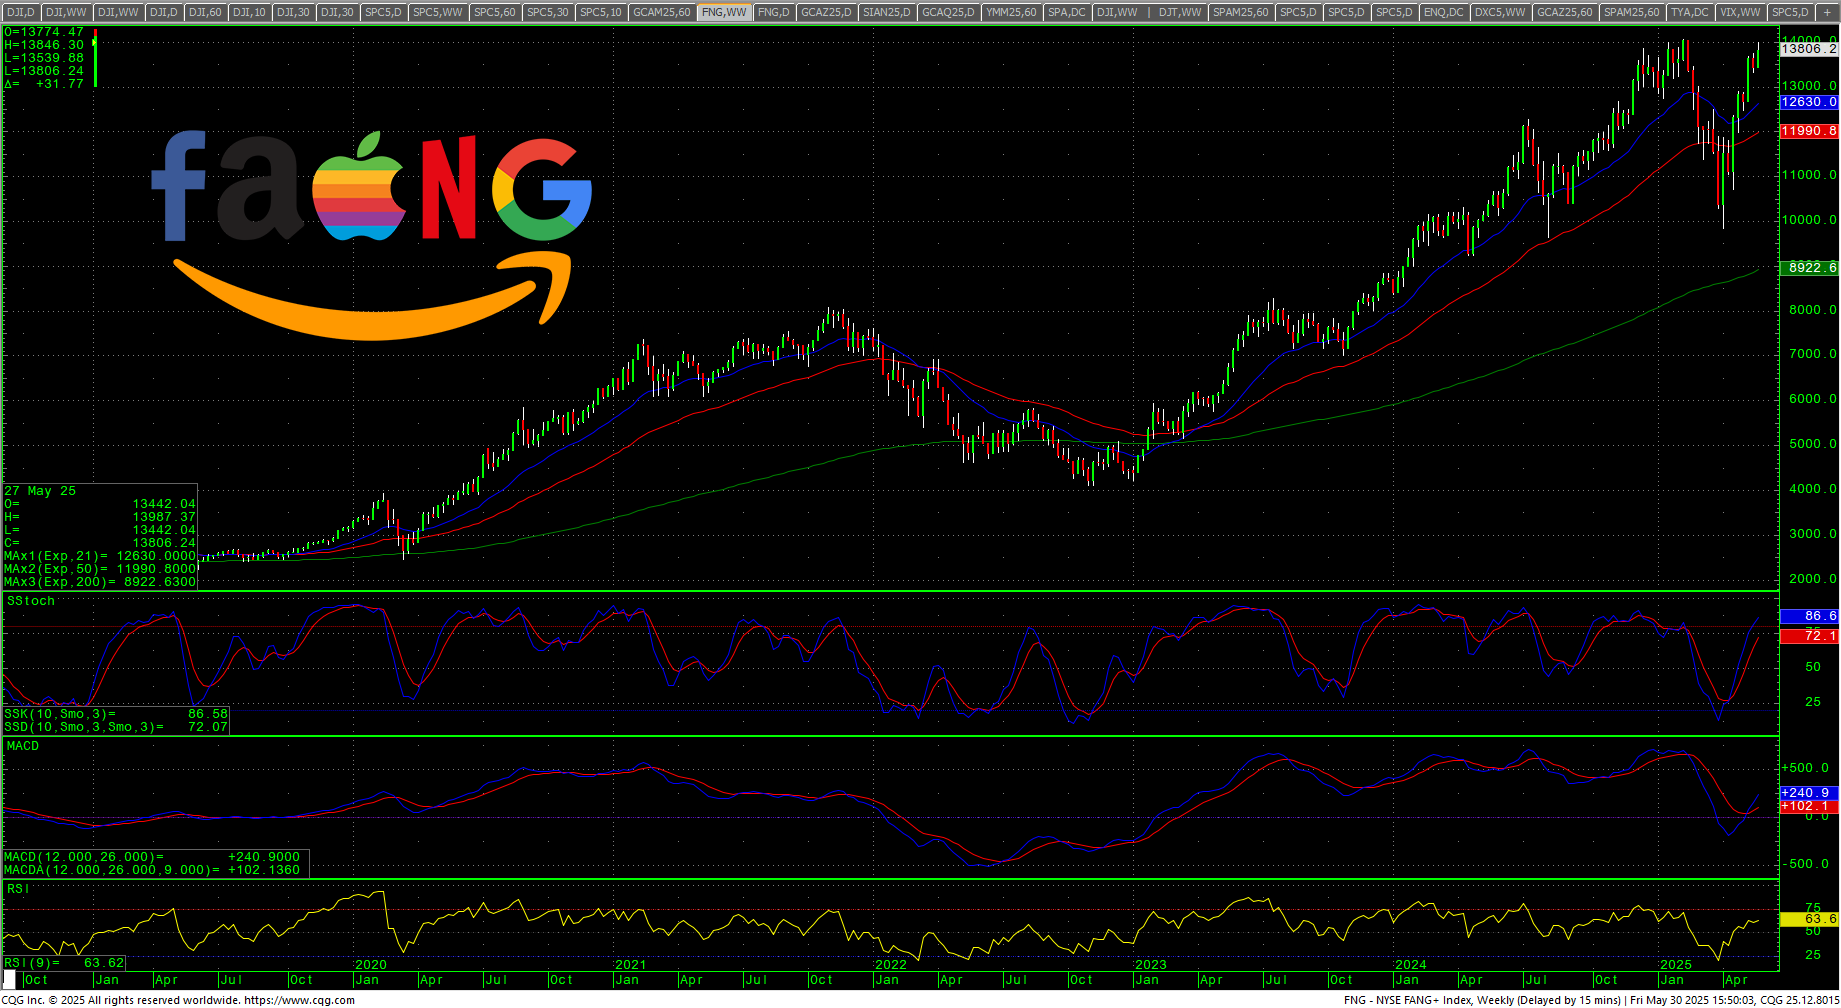
Task: Click the MAx3(Exp,200) readout line
Action: point(100,582)
